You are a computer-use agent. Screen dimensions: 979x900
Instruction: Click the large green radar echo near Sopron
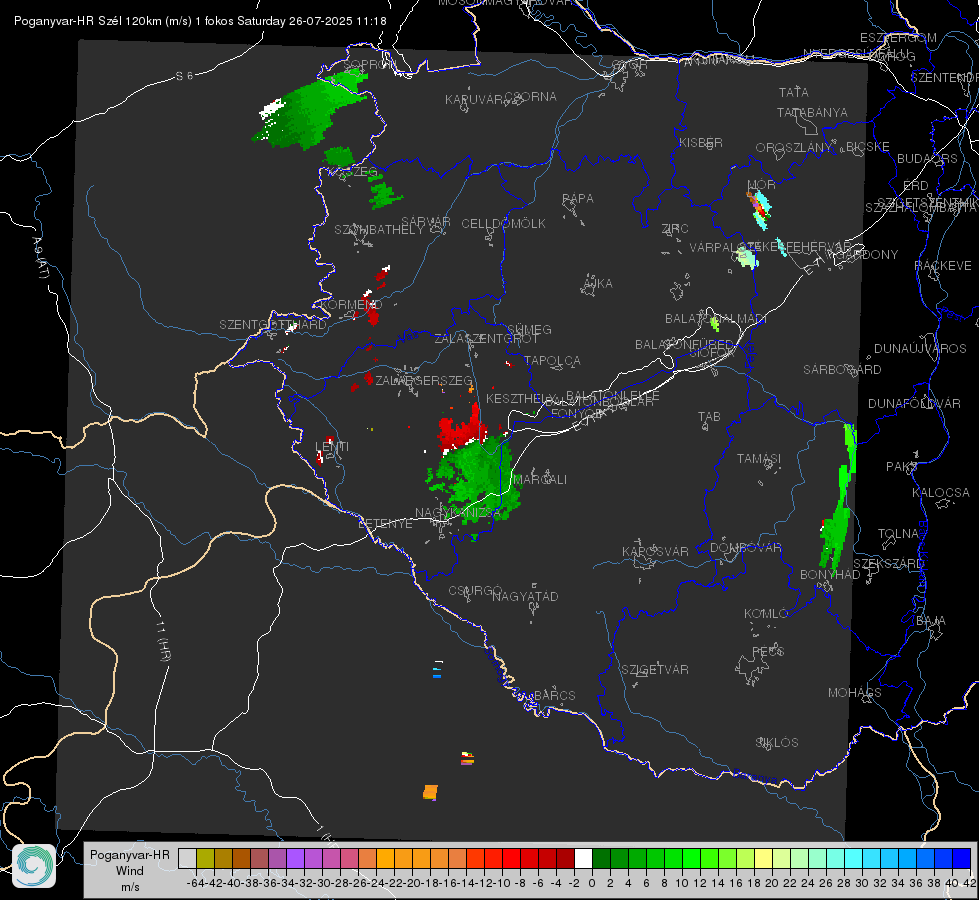click(312, 111)
